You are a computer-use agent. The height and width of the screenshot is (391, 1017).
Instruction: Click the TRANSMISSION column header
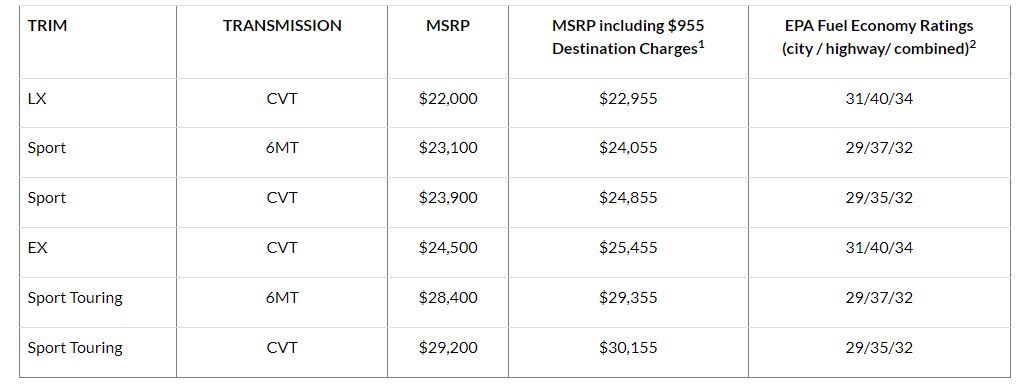282,26
